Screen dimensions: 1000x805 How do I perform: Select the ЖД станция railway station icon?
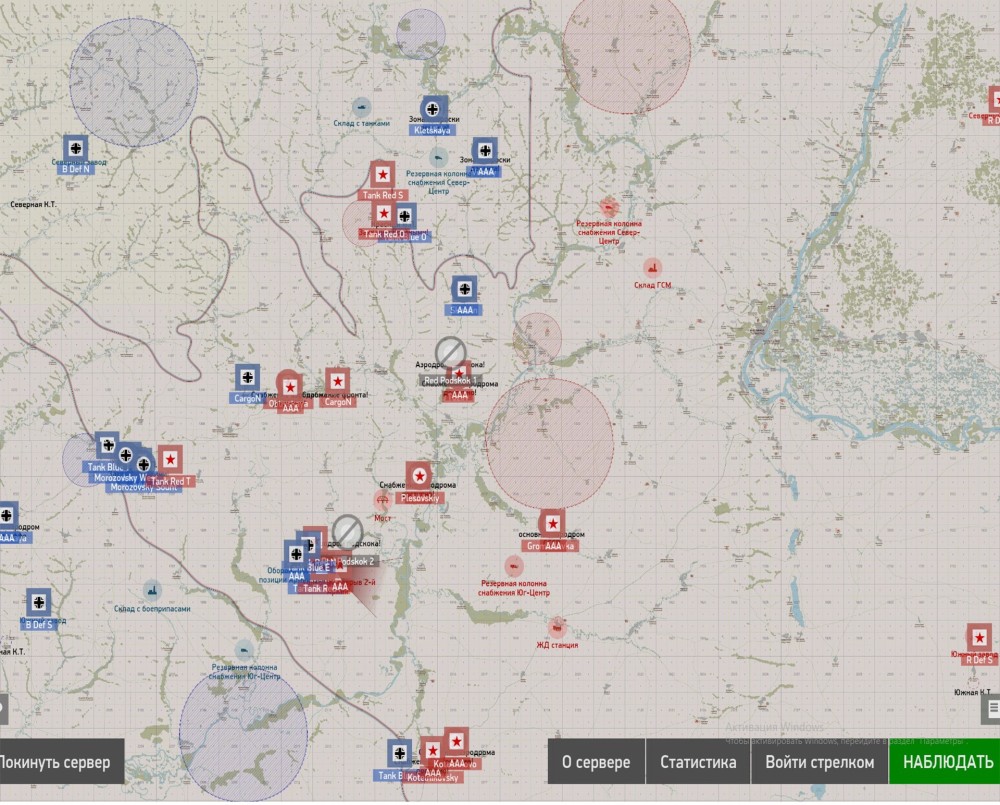tap(557, 627)
